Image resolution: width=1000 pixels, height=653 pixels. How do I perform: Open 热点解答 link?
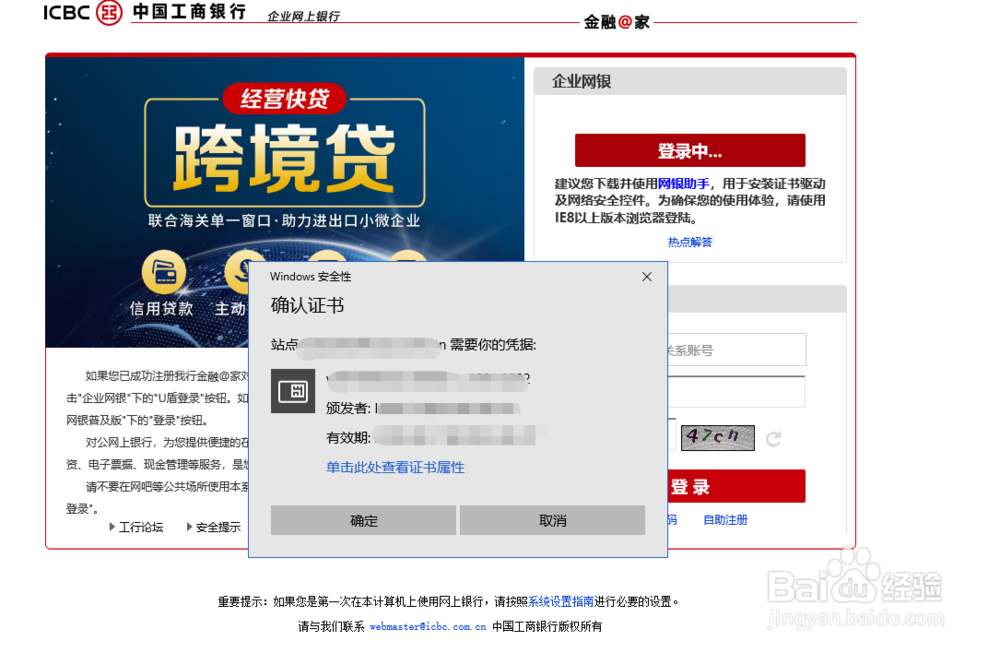pos(690,242)
